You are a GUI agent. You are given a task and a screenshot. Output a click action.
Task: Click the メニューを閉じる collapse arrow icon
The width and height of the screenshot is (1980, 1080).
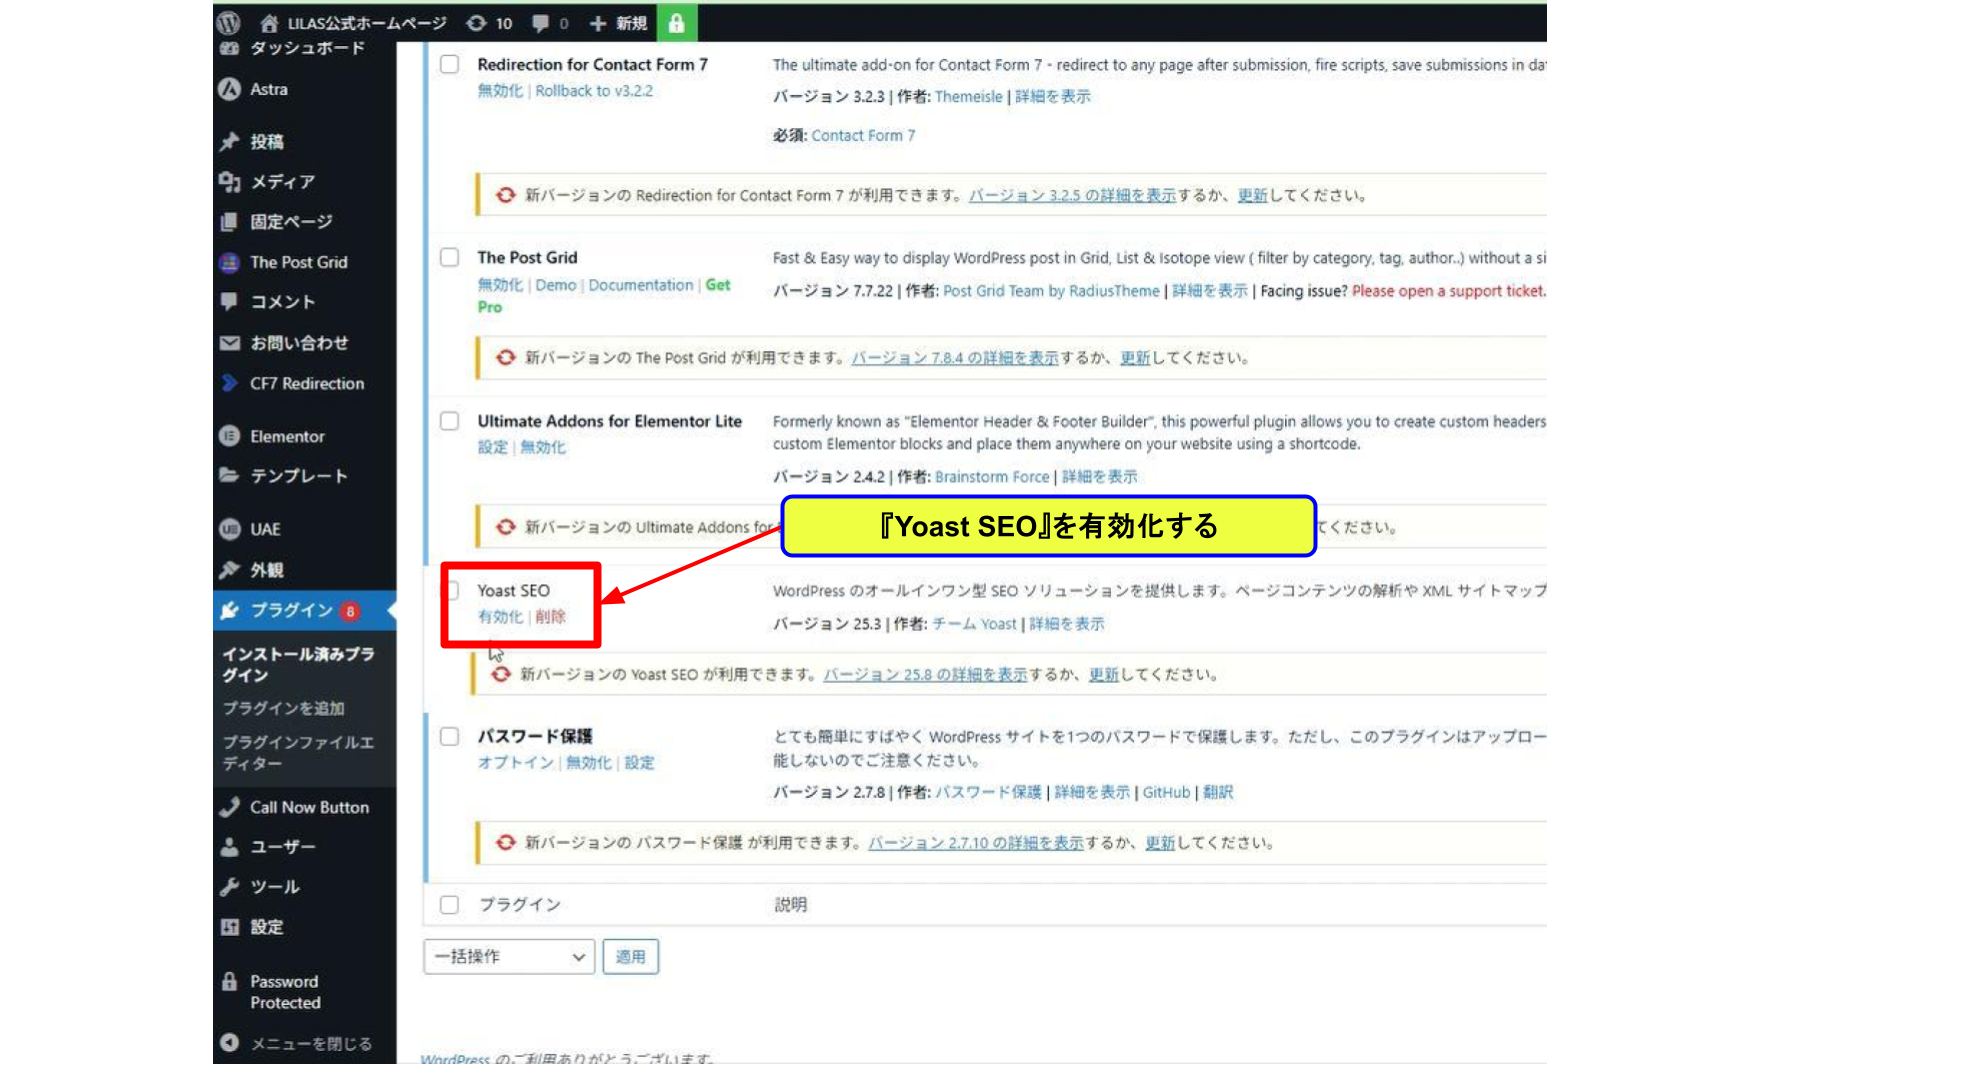tap(230, 1042)
